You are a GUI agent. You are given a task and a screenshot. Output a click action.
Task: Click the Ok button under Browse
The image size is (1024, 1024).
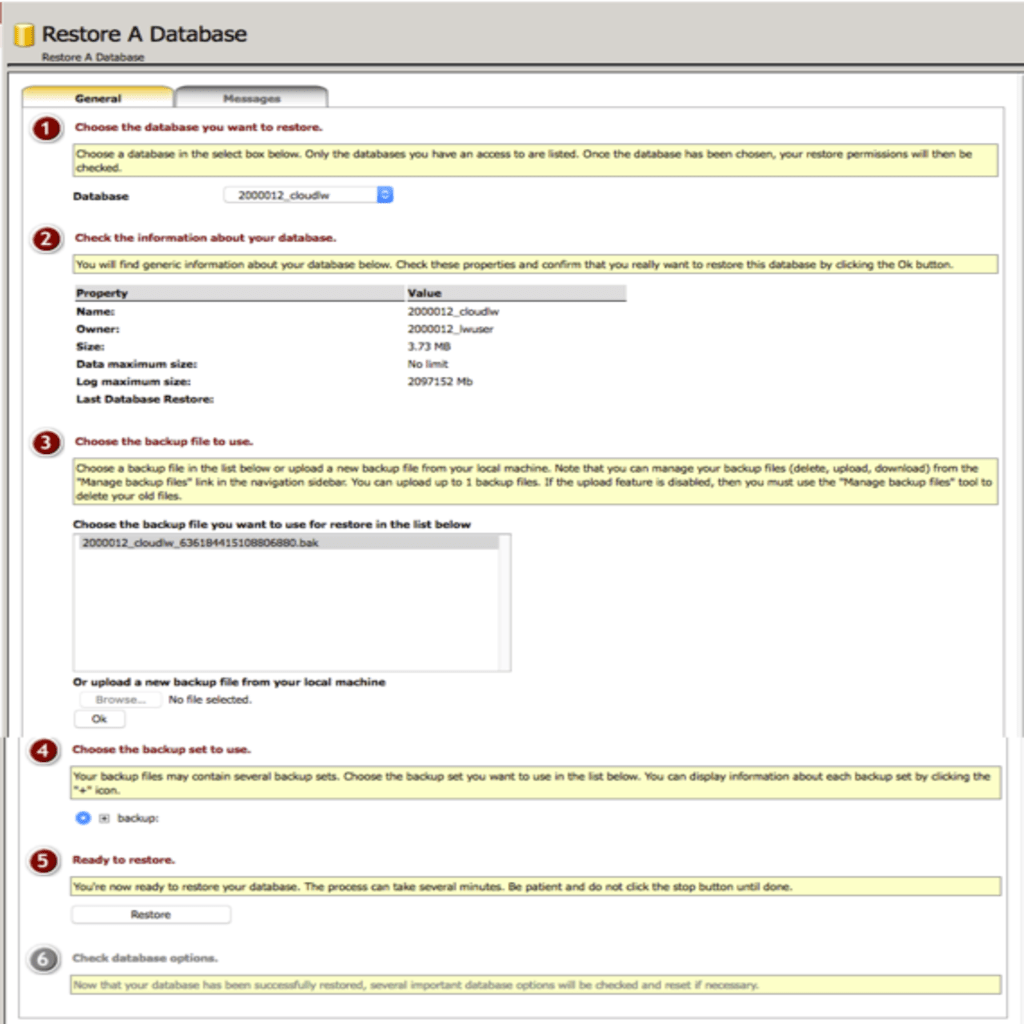[99, 718]
